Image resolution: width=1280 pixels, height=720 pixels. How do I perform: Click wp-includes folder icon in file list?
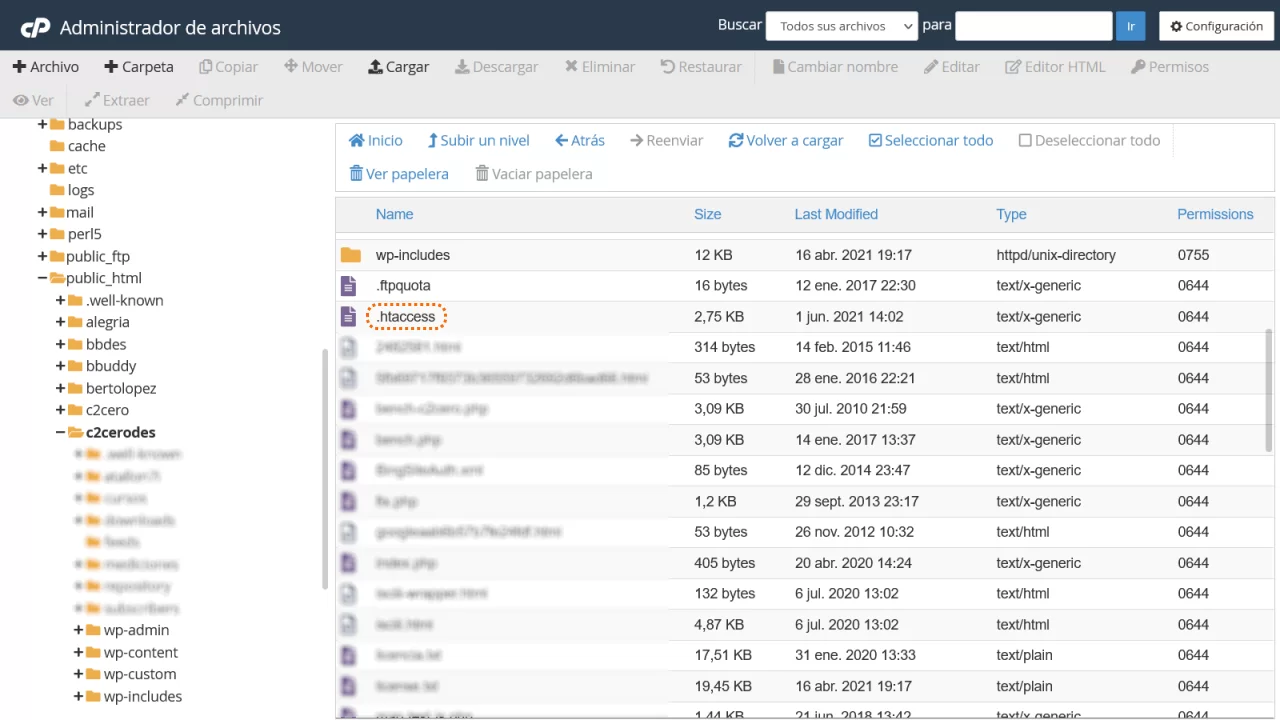350,255
